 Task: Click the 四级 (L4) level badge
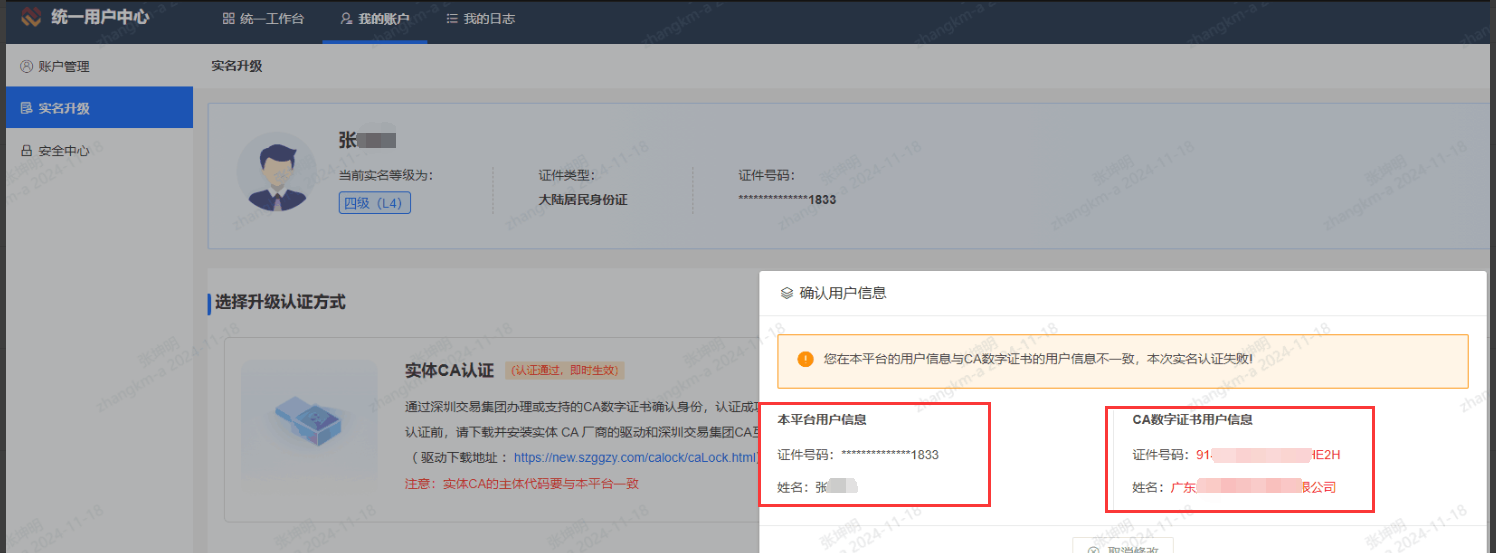tap(375, 203)
